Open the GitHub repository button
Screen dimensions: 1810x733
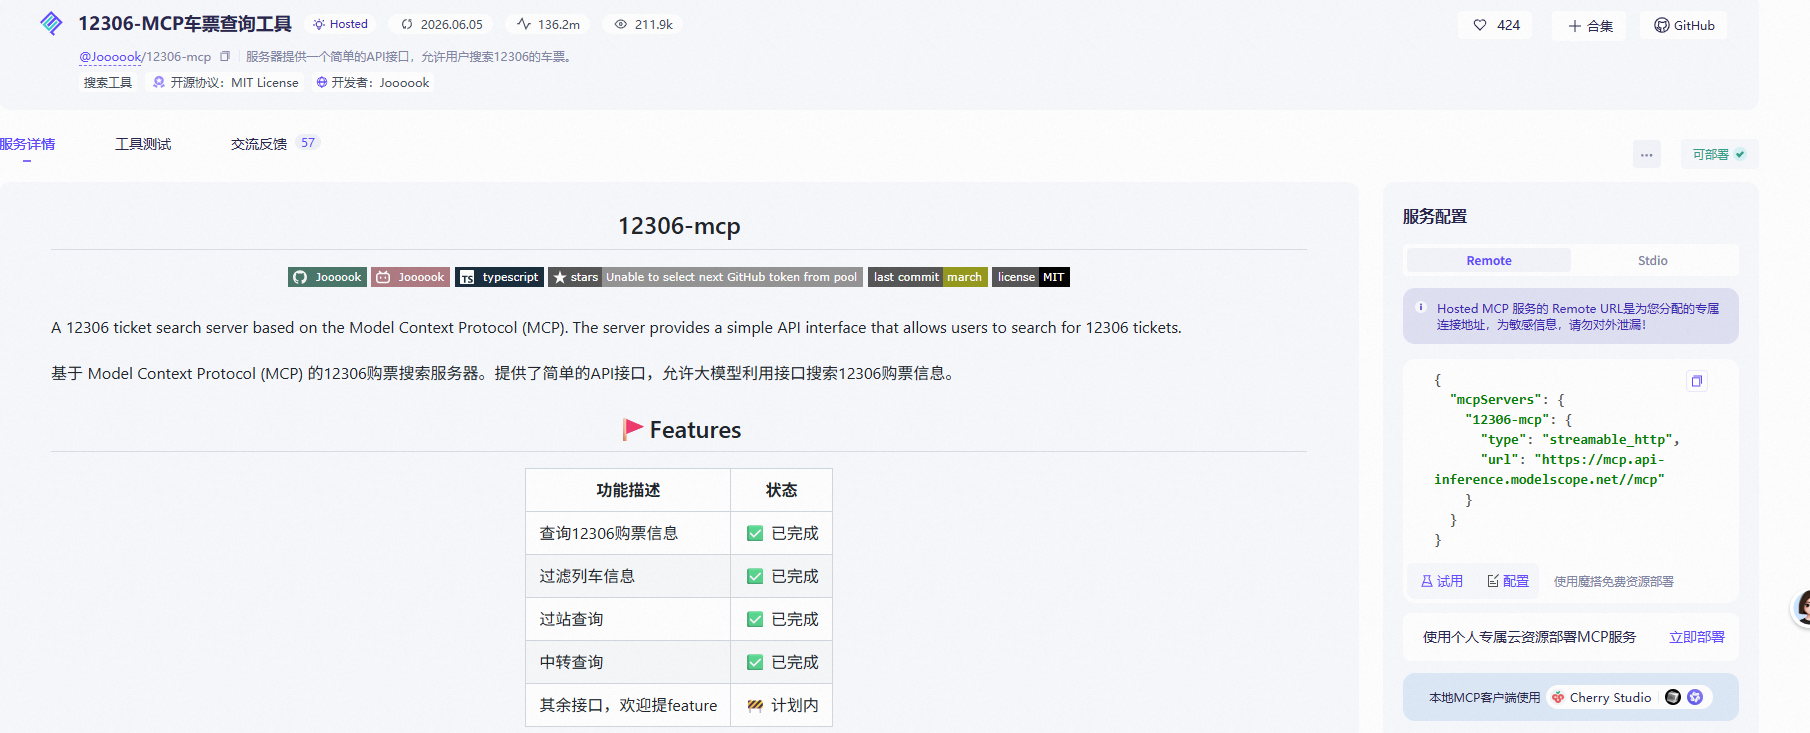coord(1684,26)
